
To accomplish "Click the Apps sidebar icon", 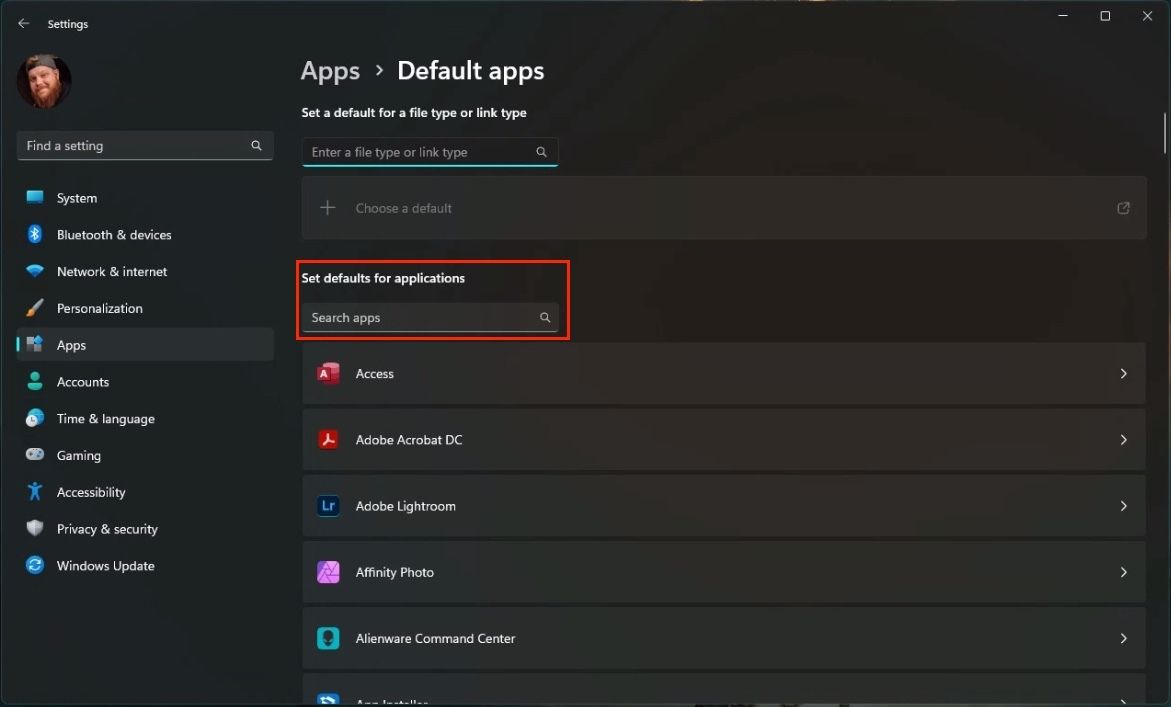I will (x=35, y=344).
